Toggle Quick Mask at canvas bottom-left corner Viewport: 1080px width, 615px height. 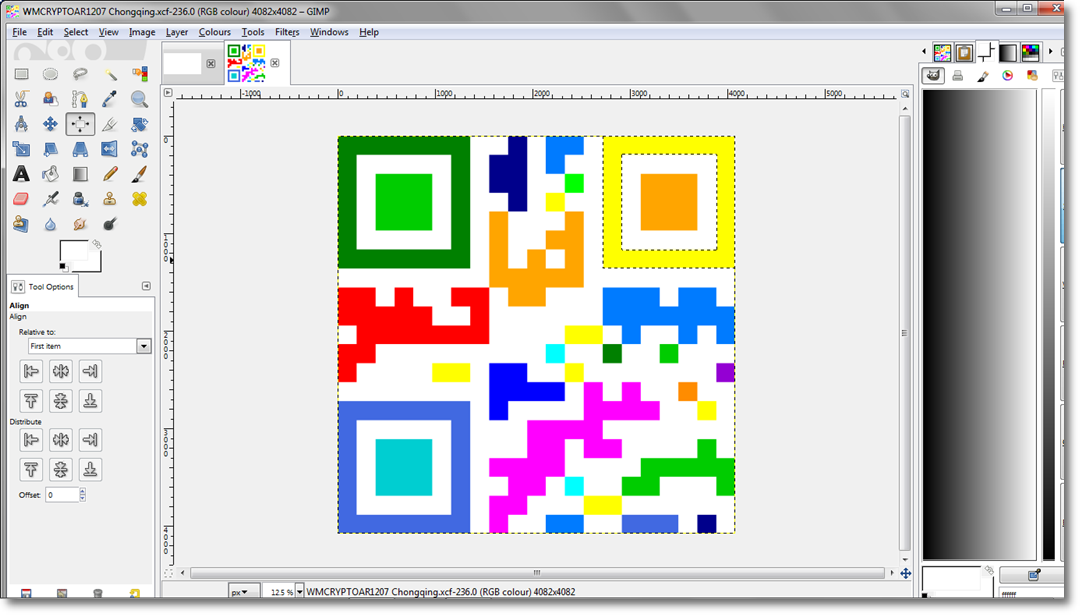[168, 573]
